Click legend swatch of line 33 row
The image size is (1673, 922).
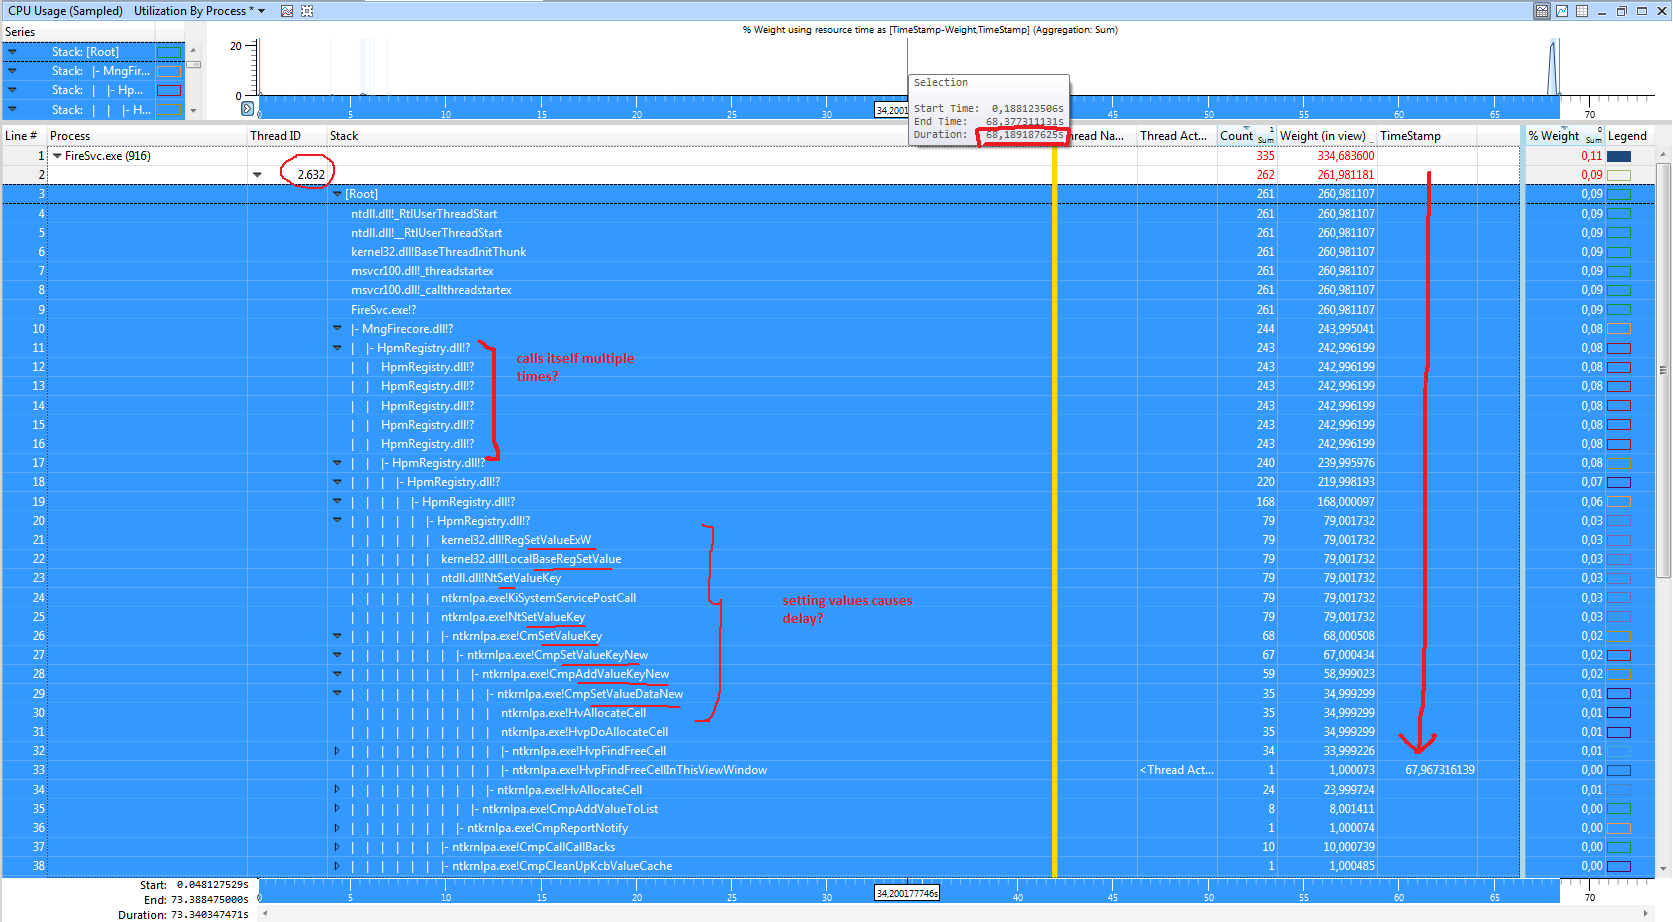click(1619, 770)
